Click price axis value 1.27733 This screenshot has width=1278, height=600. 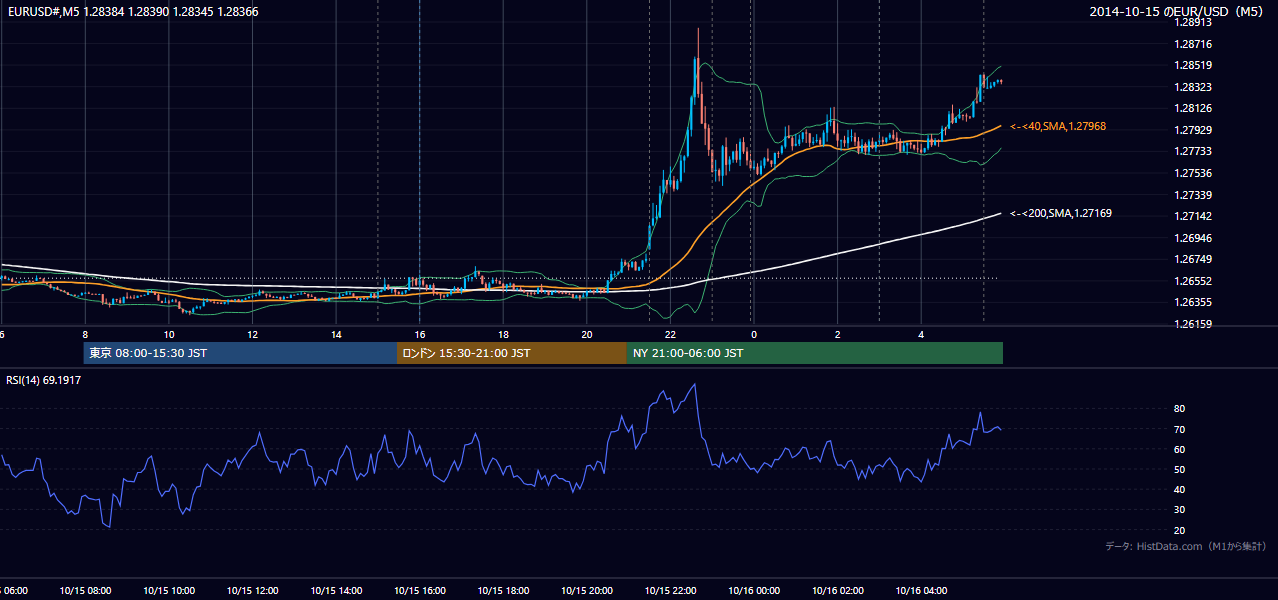pyautogui.click(x=1193, y=151)
